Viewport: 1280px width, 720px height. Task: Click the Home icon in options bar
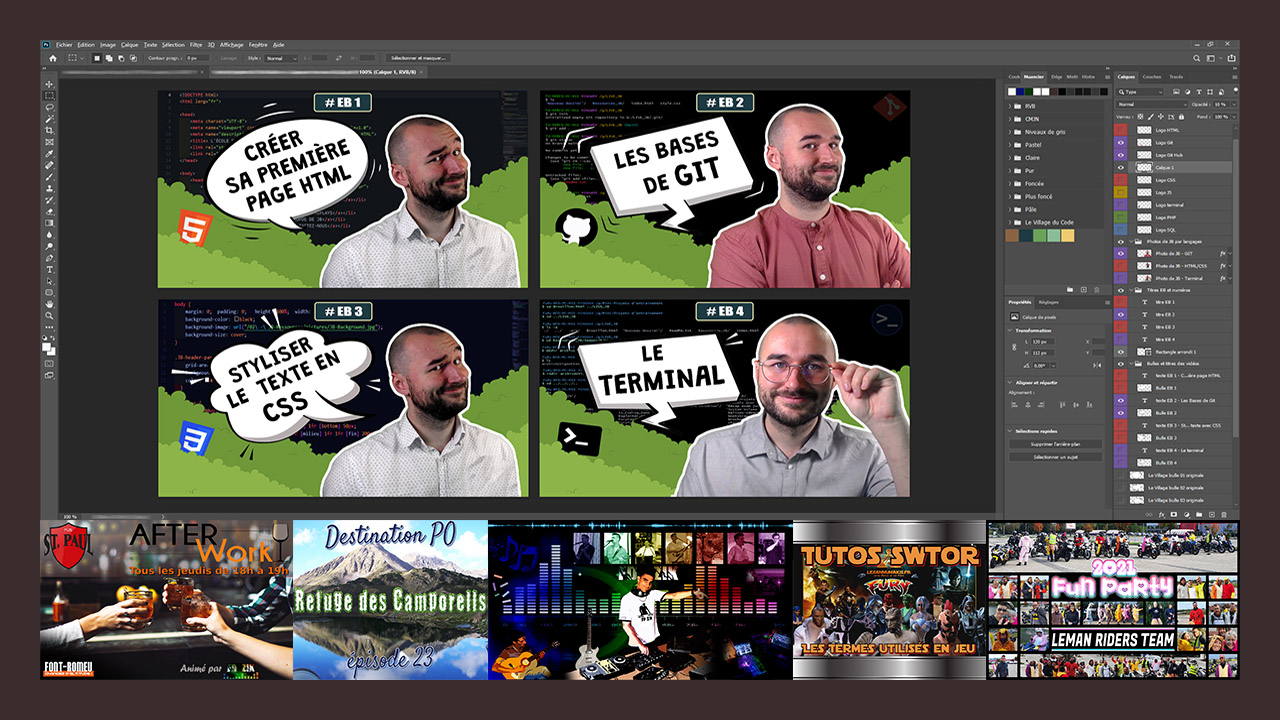[53, 58]
